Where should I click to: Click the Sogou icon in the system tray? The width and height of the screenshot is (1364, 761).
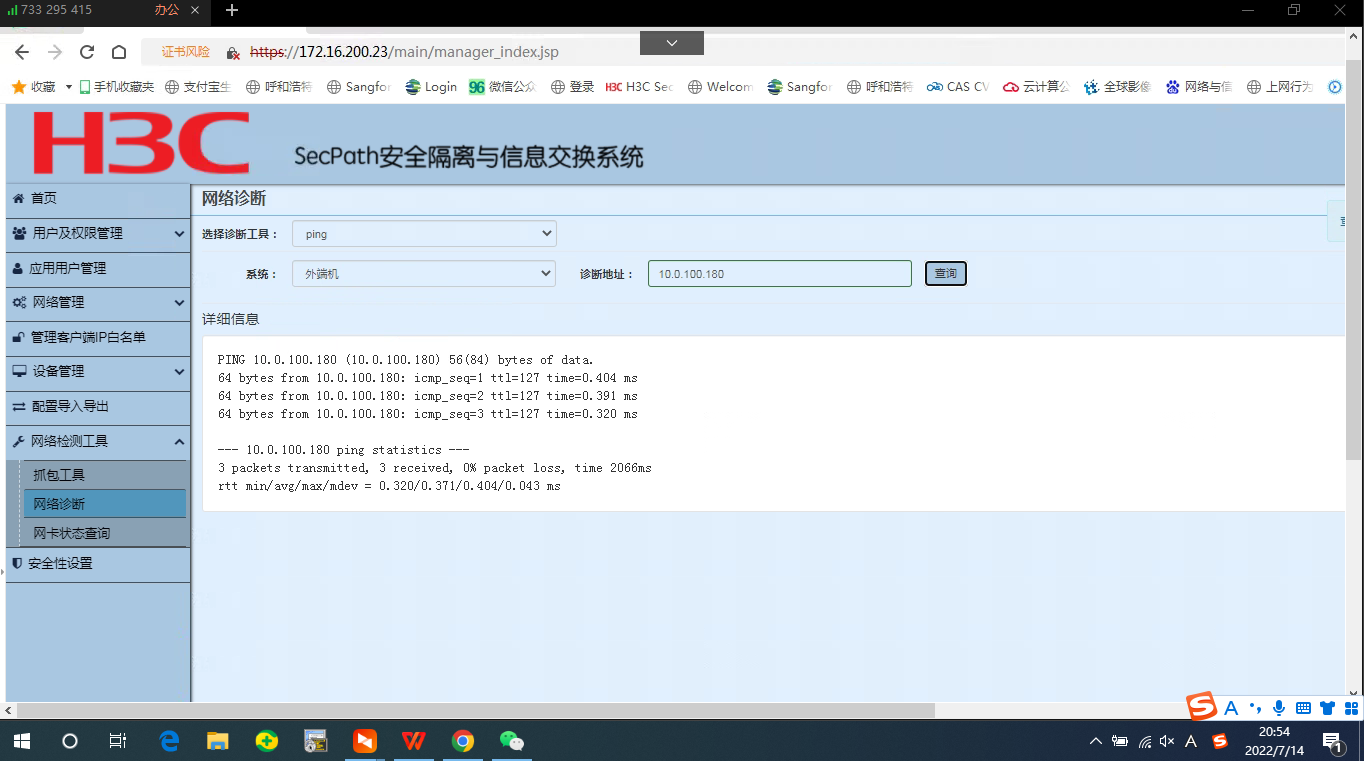[x=1219, y=741]
